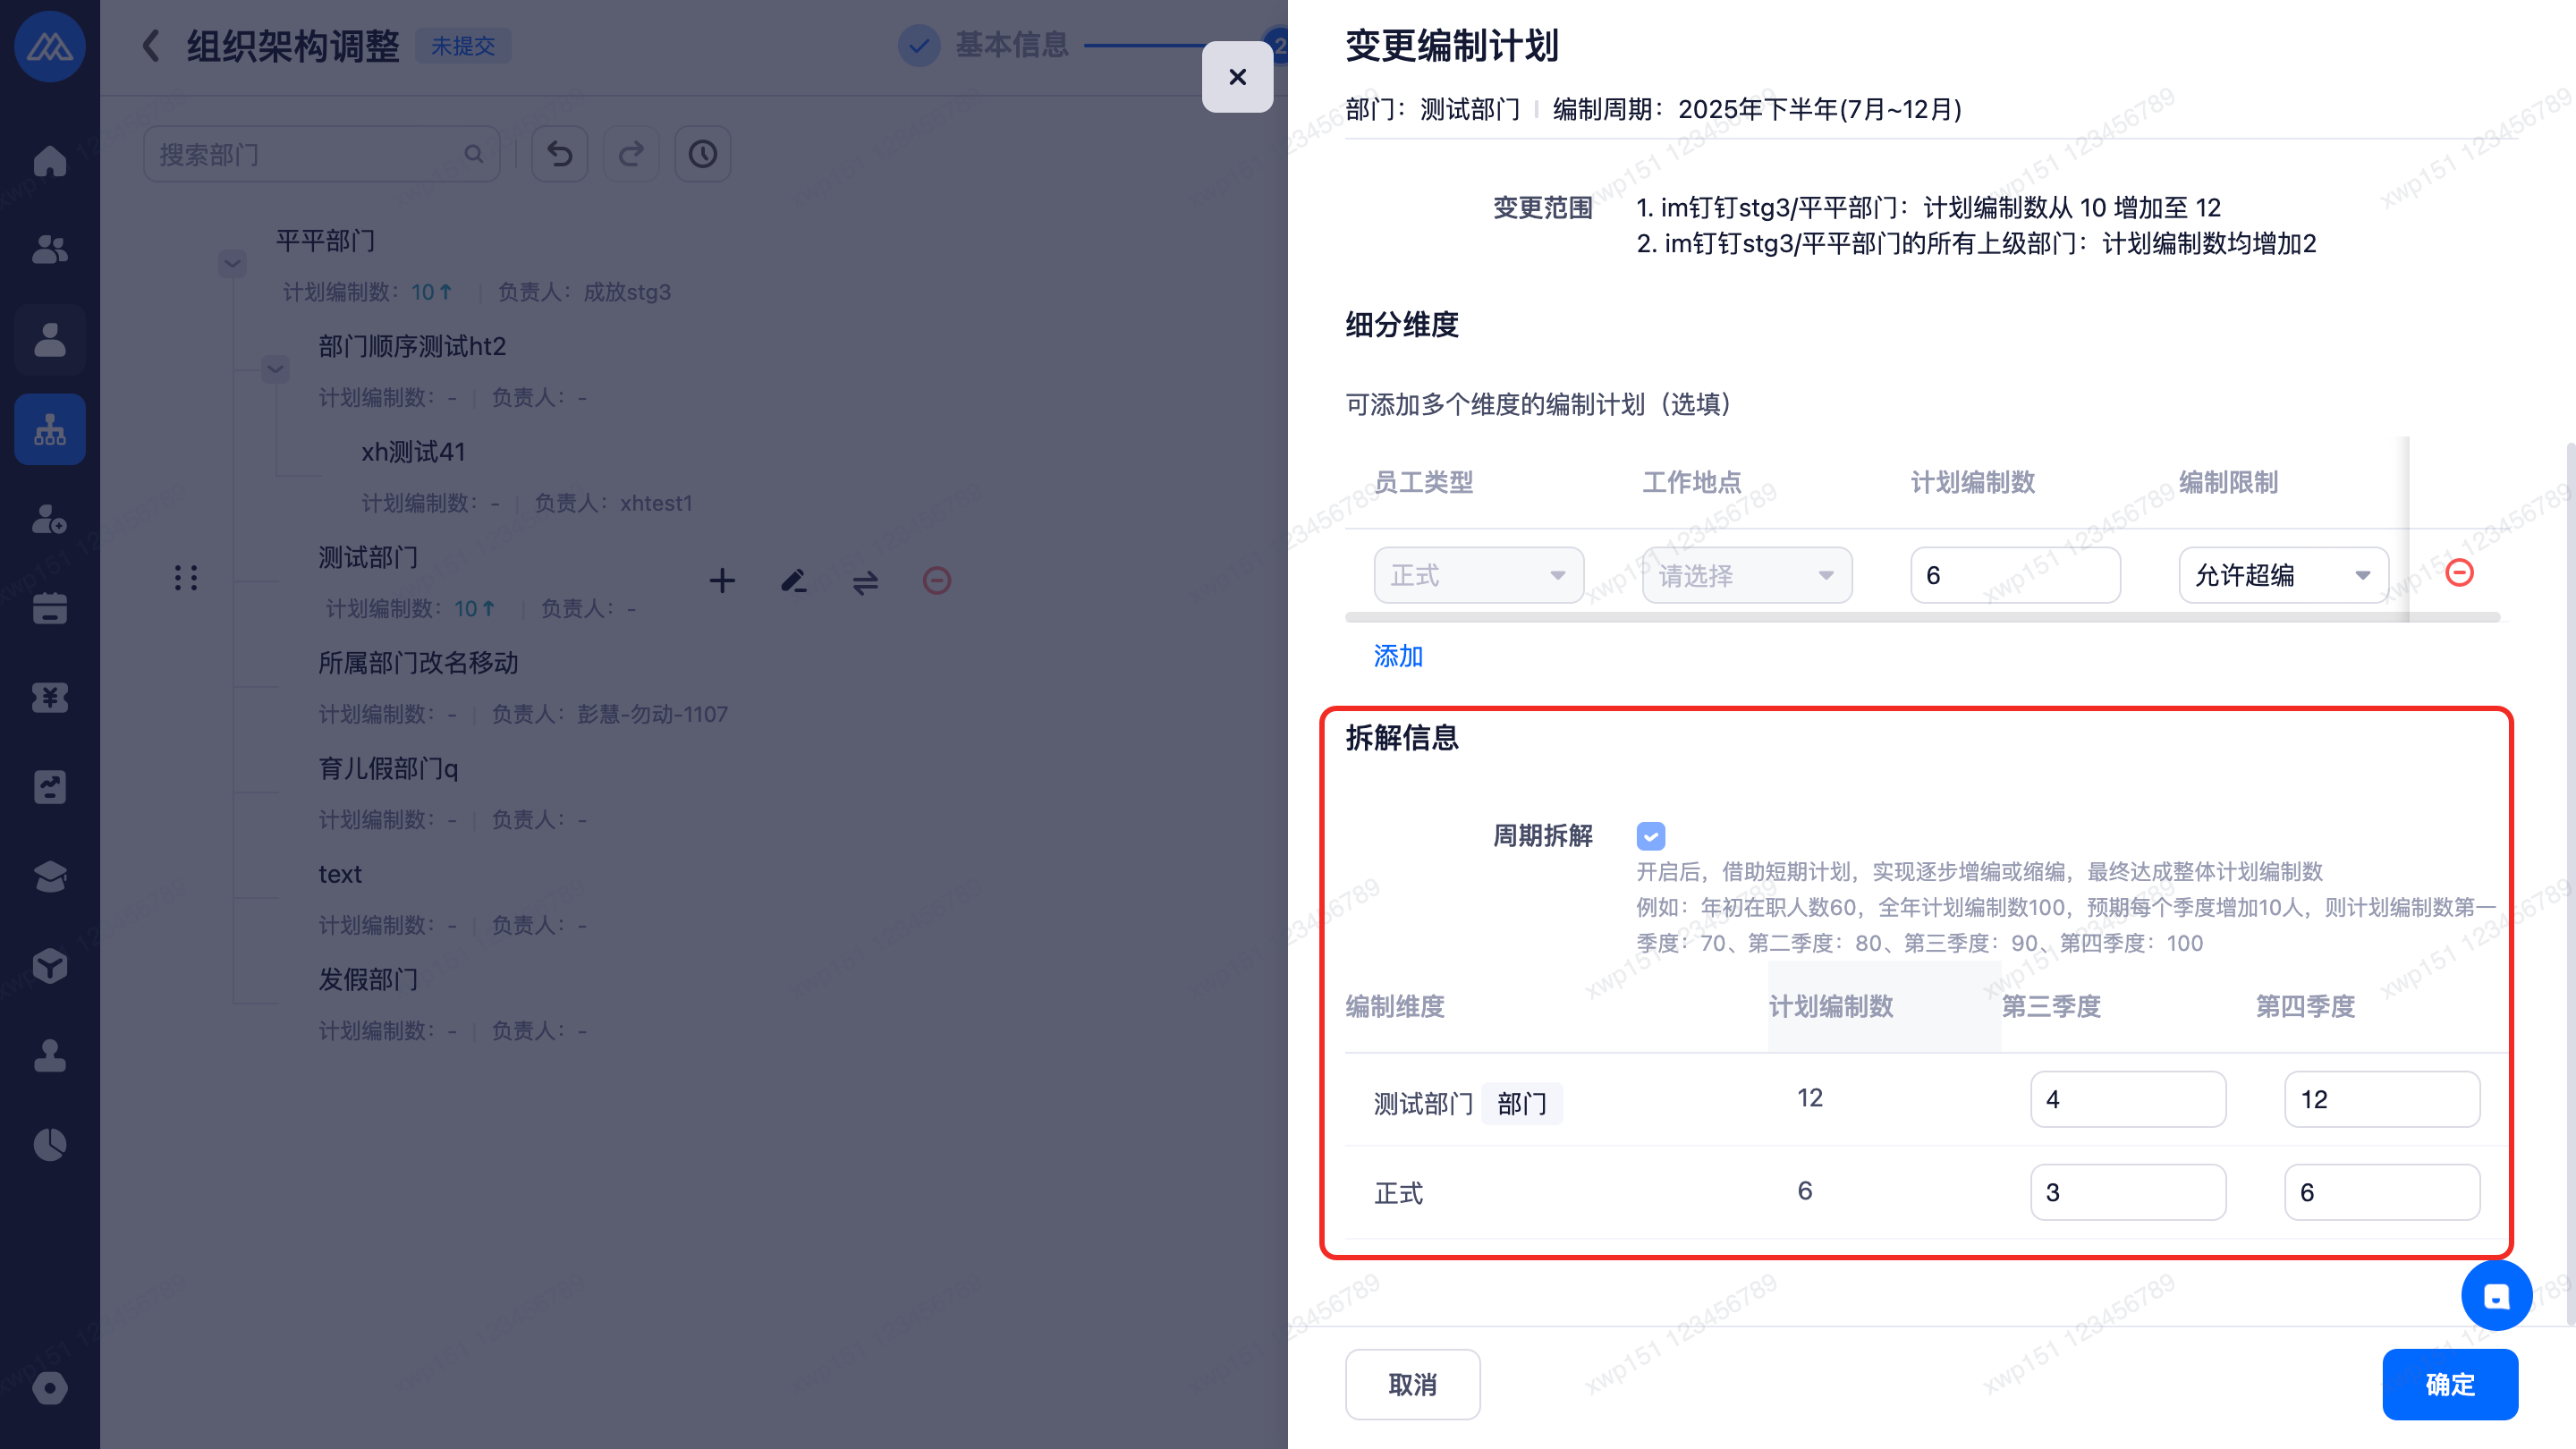
Task: Uncheck the 周期拆解 checkbox
Action: 1650,835
